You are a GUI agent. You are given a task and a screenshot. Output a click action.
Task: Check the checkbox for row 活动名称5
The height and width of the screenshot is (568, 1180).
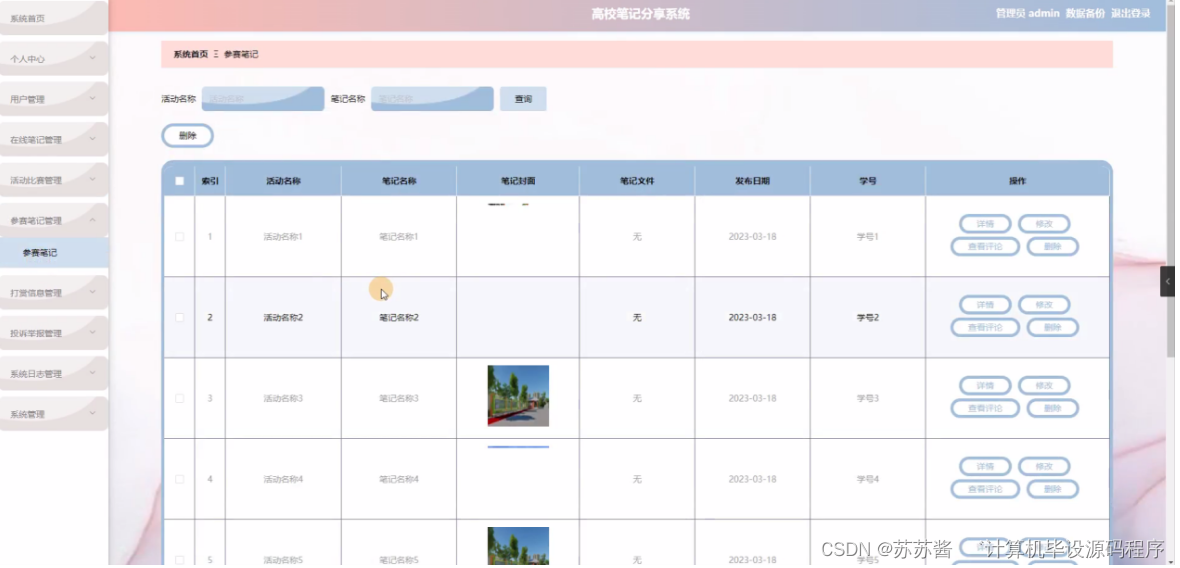coord(179,560)
